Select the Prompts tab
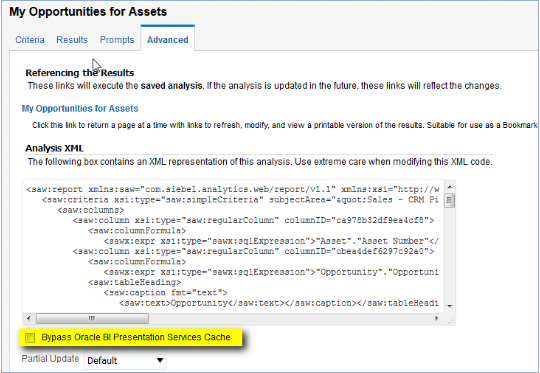 point(117,40)
